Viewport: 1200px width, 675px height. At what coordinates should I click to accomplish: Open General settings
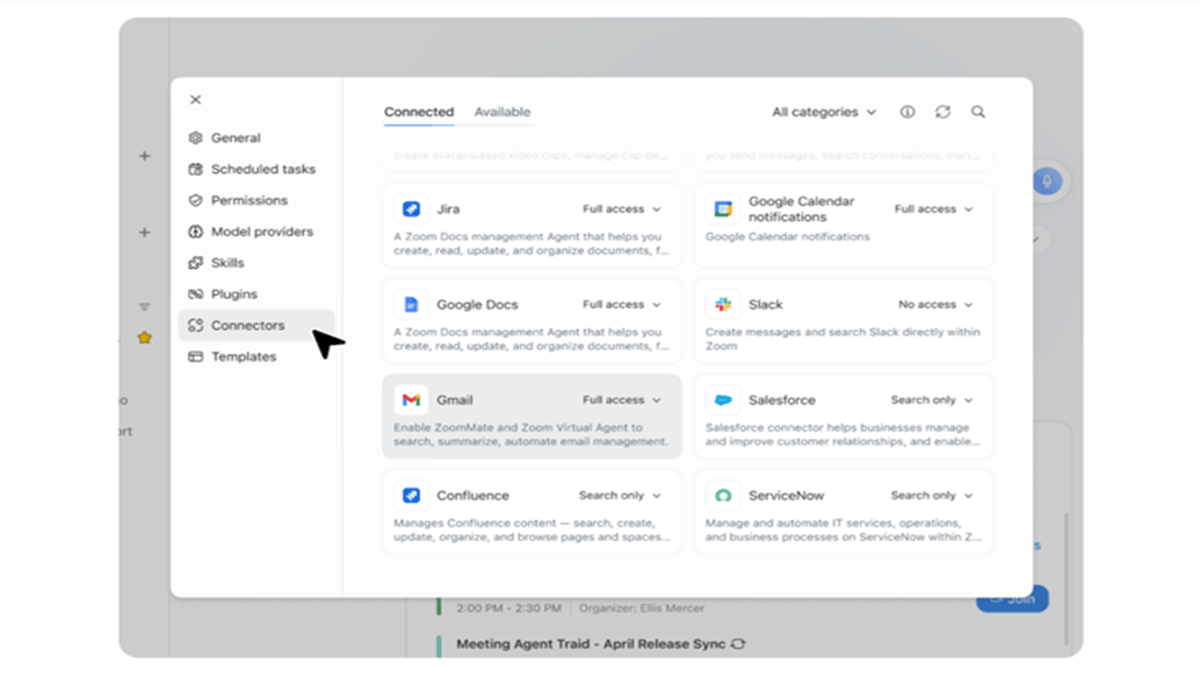pos(256,138)
